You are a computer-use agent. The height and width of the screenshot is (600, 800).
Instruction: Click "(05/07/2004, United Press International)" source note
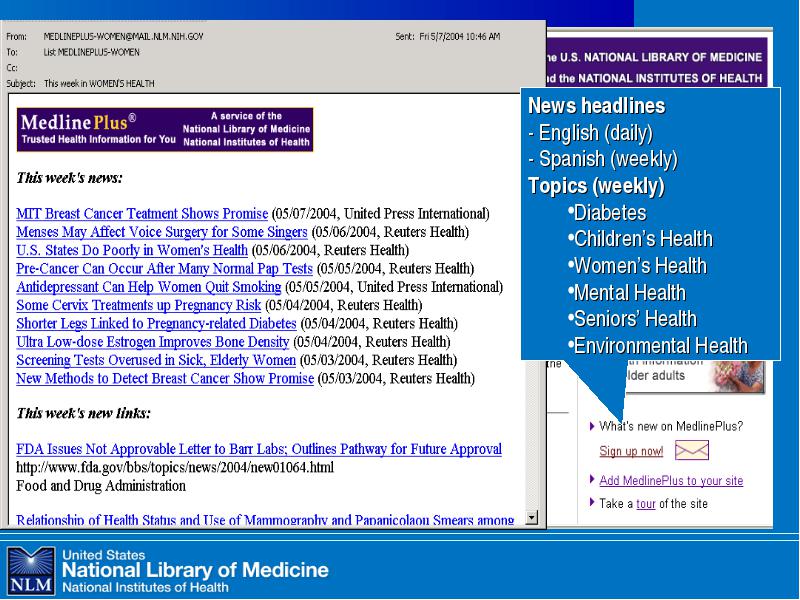click(380, 213)
